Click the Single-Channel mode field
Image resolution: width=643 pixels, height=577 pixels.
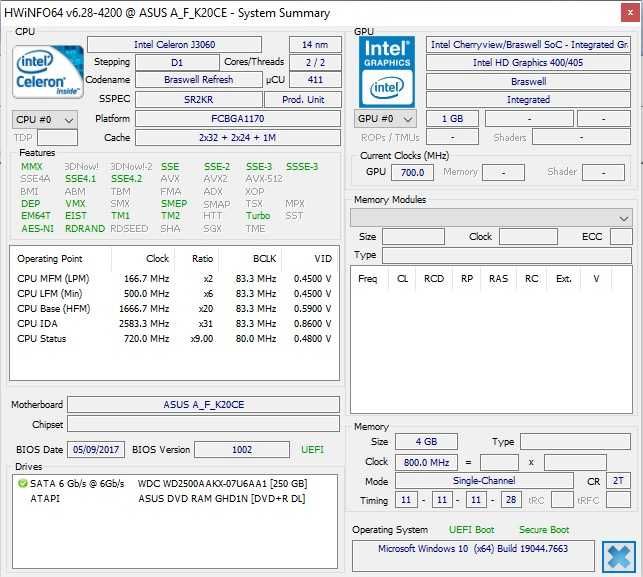tap(484, 481)
